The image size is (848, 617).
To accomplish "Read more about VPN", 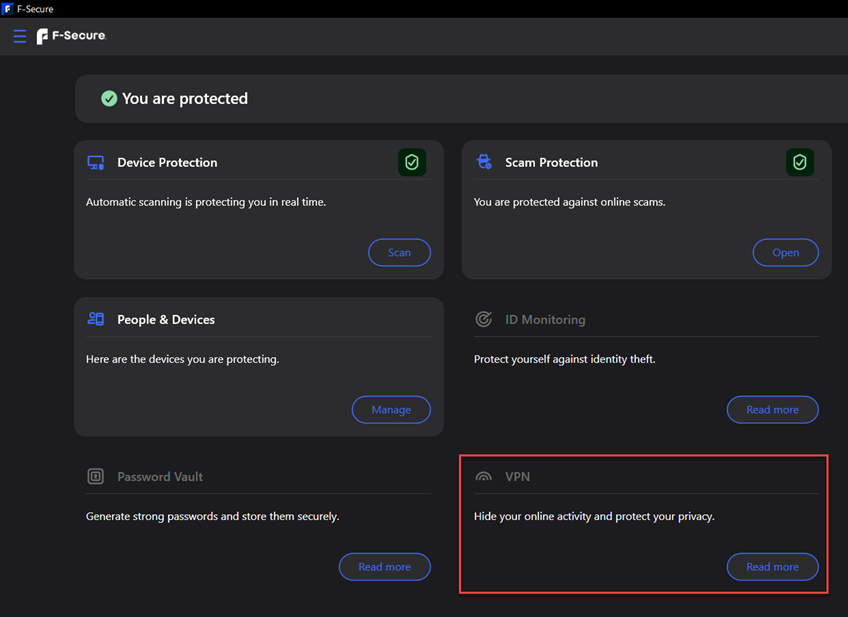I will click(x=772, y=567).
